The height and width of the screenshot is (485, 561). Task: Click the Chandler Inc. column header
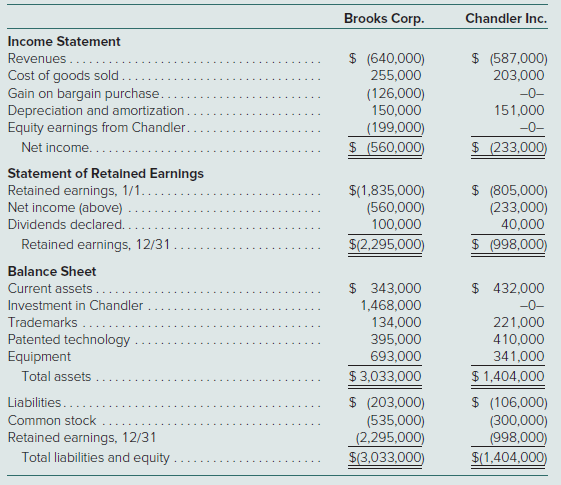coord(506,19)
